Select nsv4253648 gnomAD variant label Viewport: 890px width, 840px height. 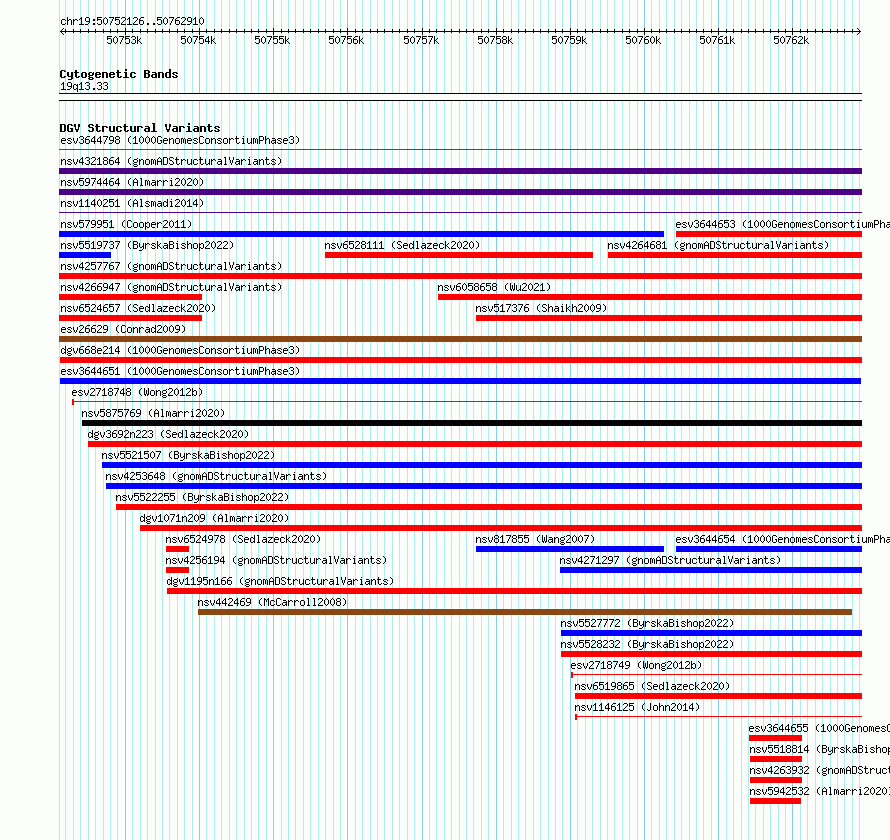click(x=216, y=476)
